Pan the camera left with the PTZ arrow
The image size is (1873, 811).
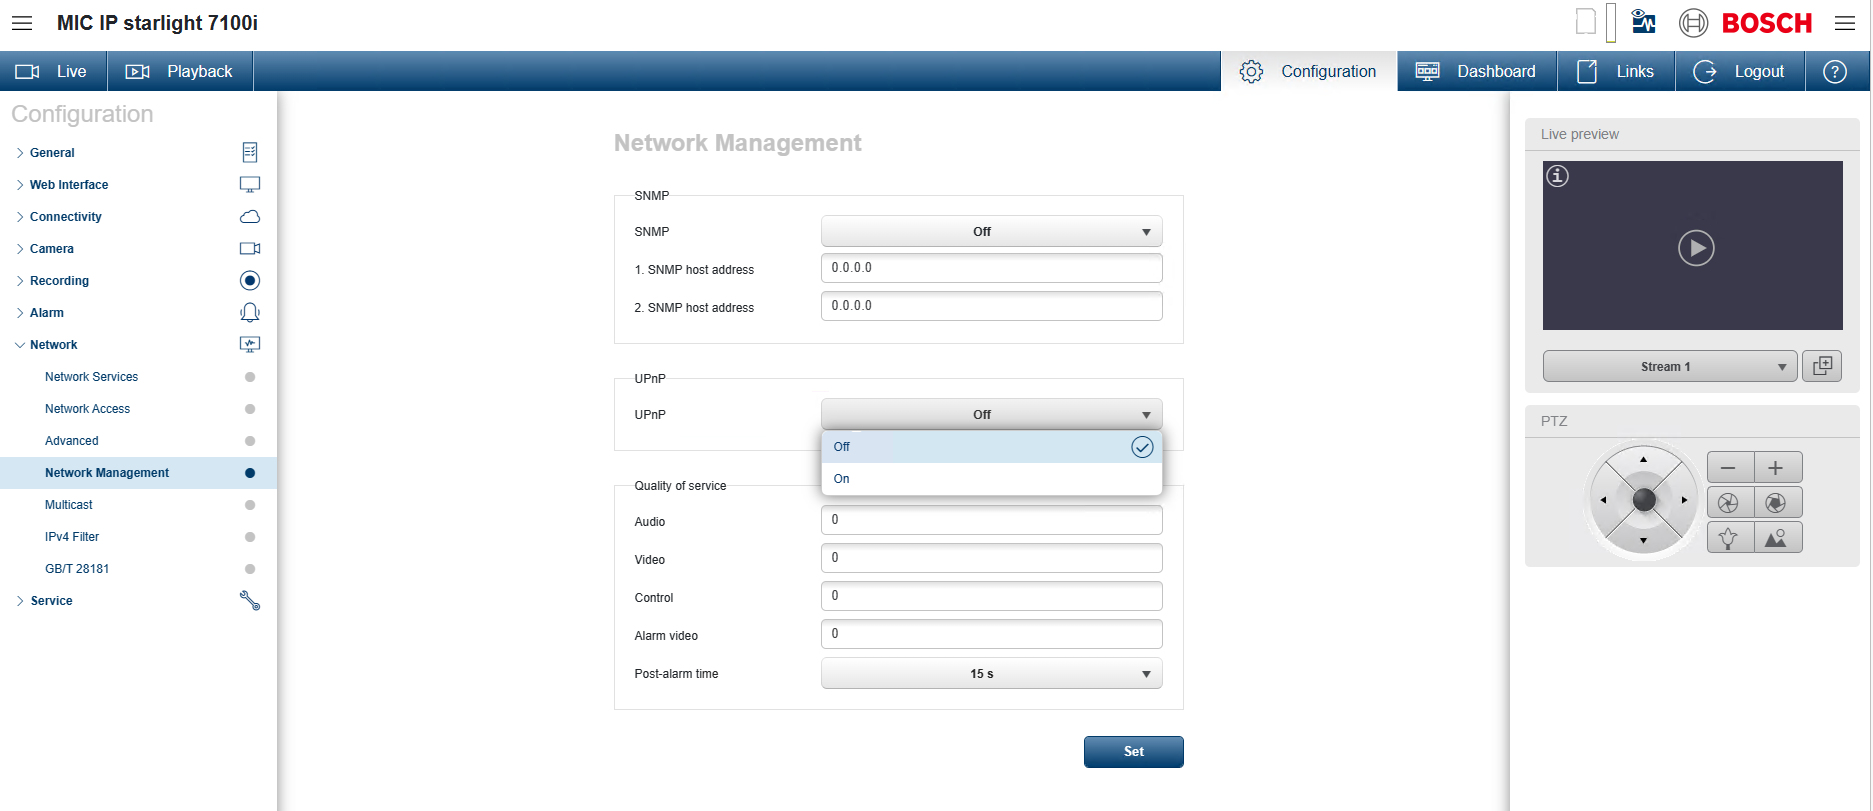pos(1603,500)
